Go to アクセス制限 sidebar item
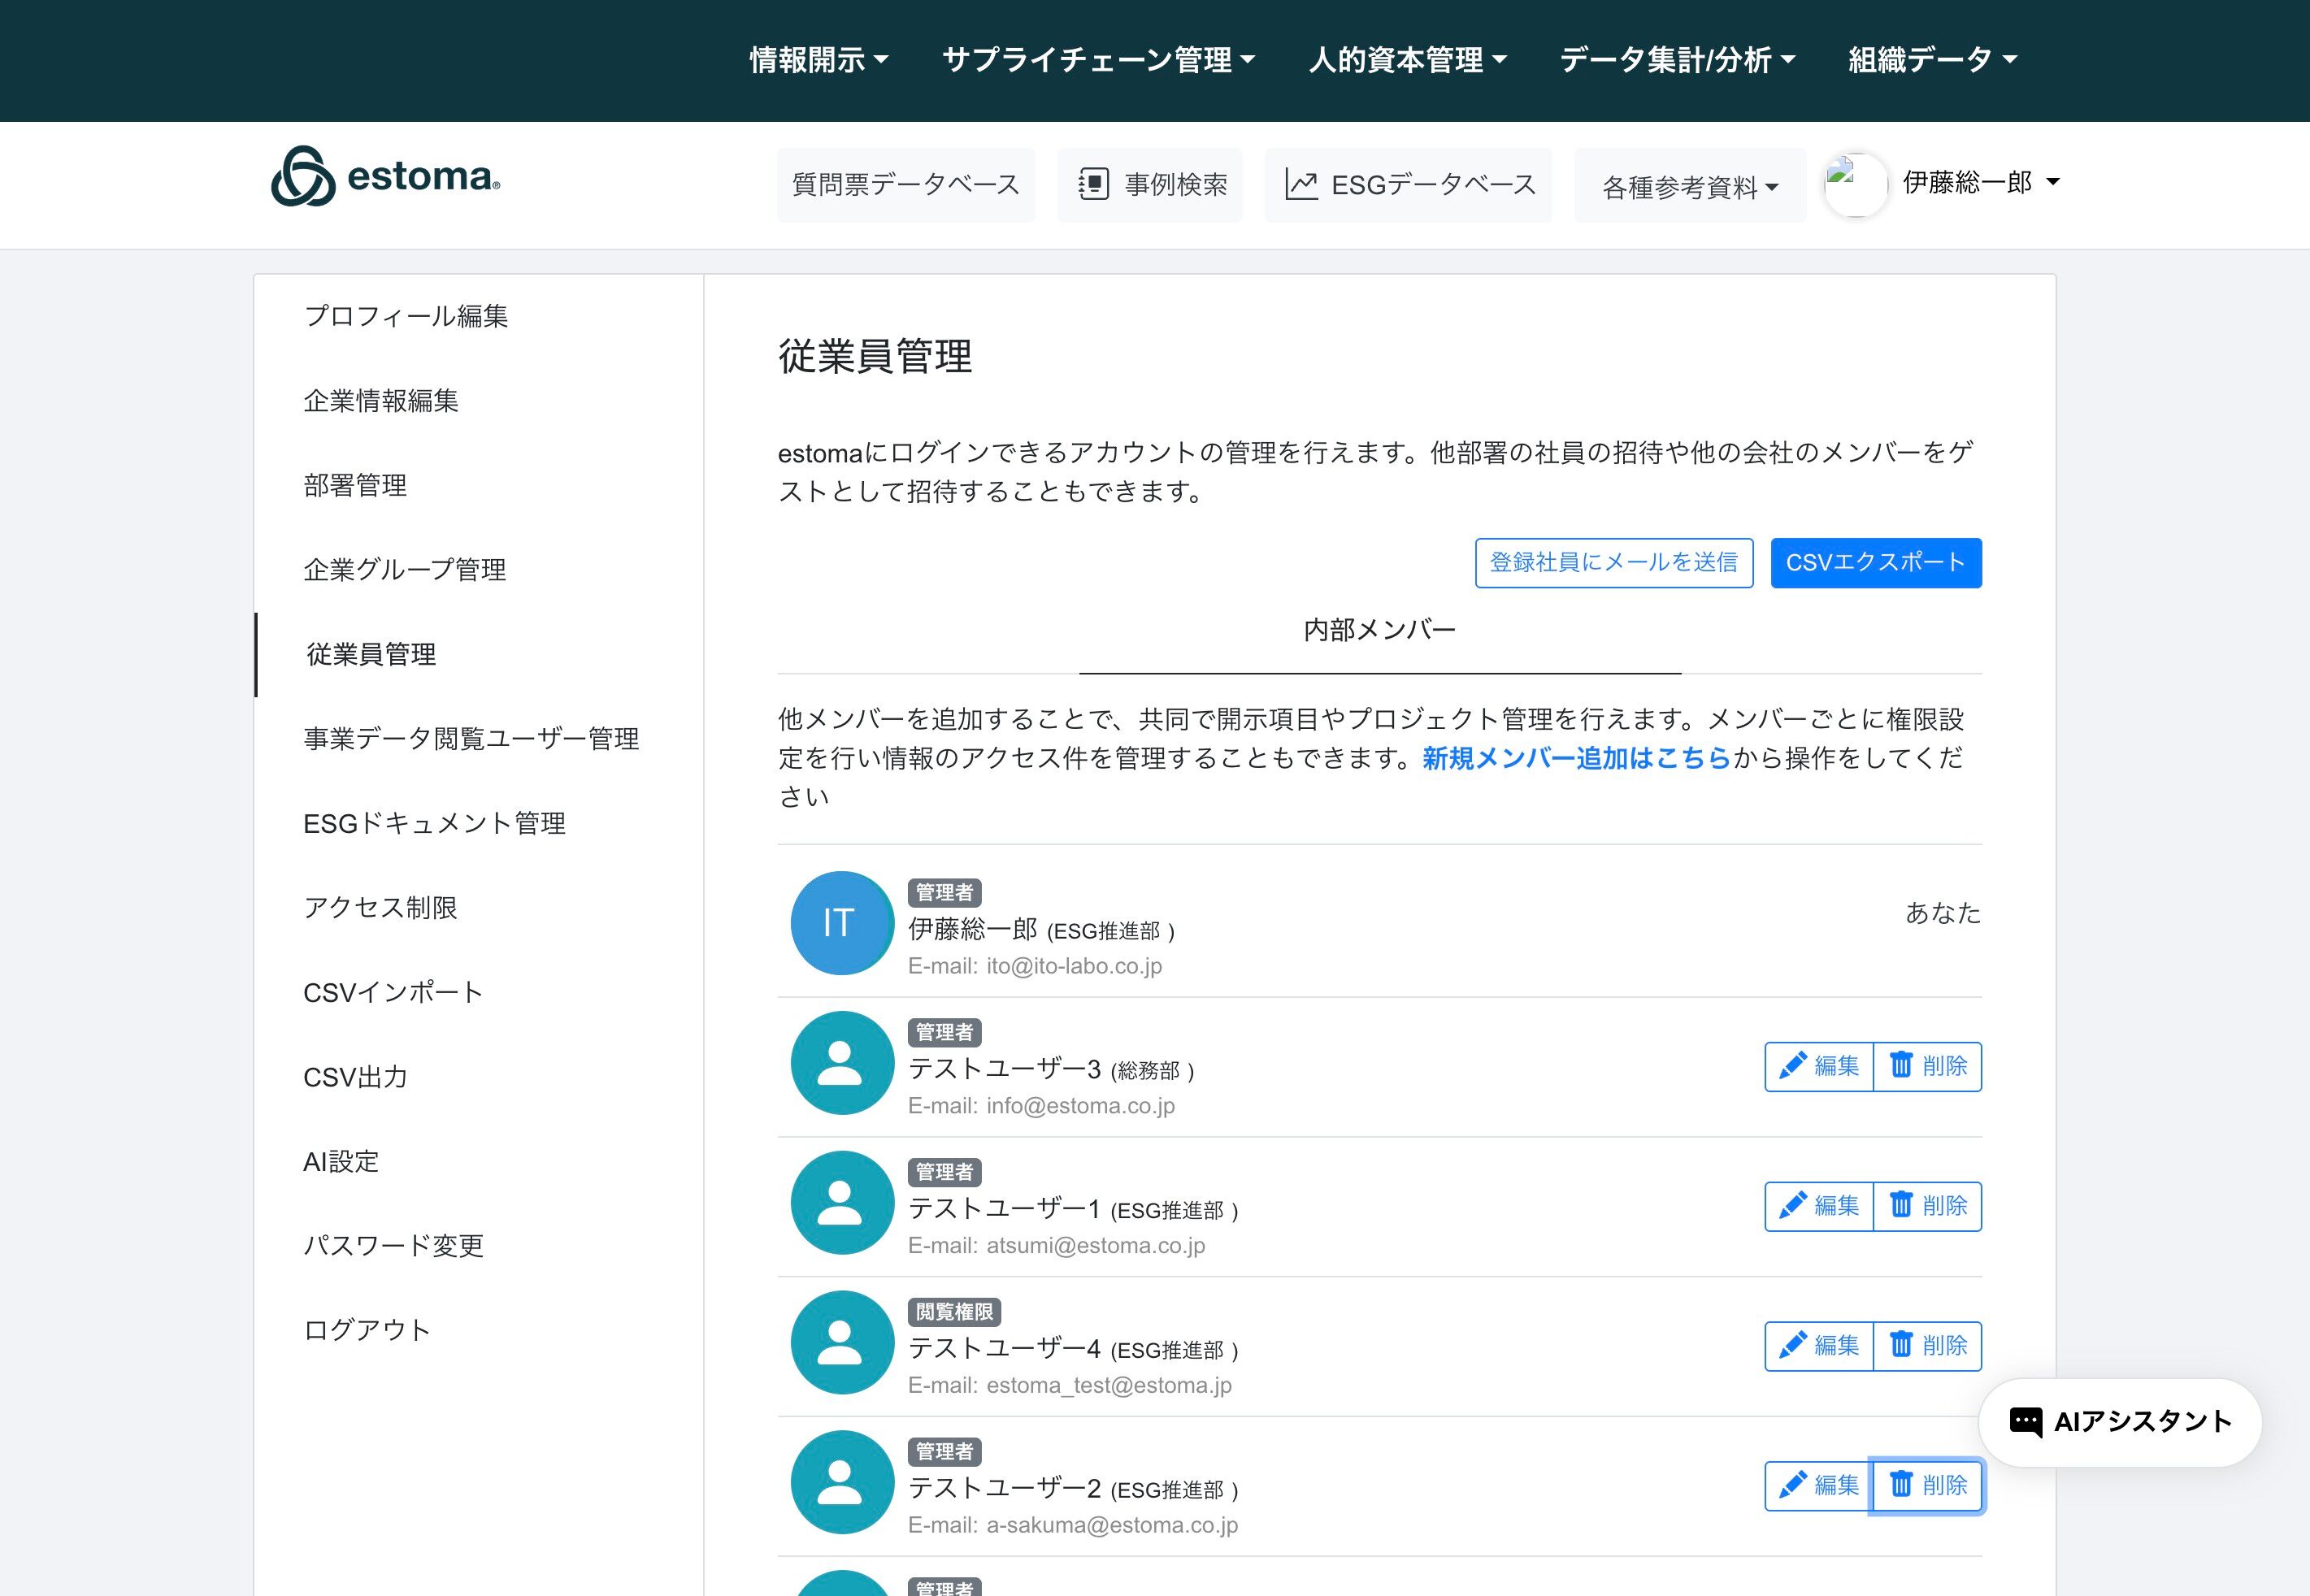 coord(380,907)
